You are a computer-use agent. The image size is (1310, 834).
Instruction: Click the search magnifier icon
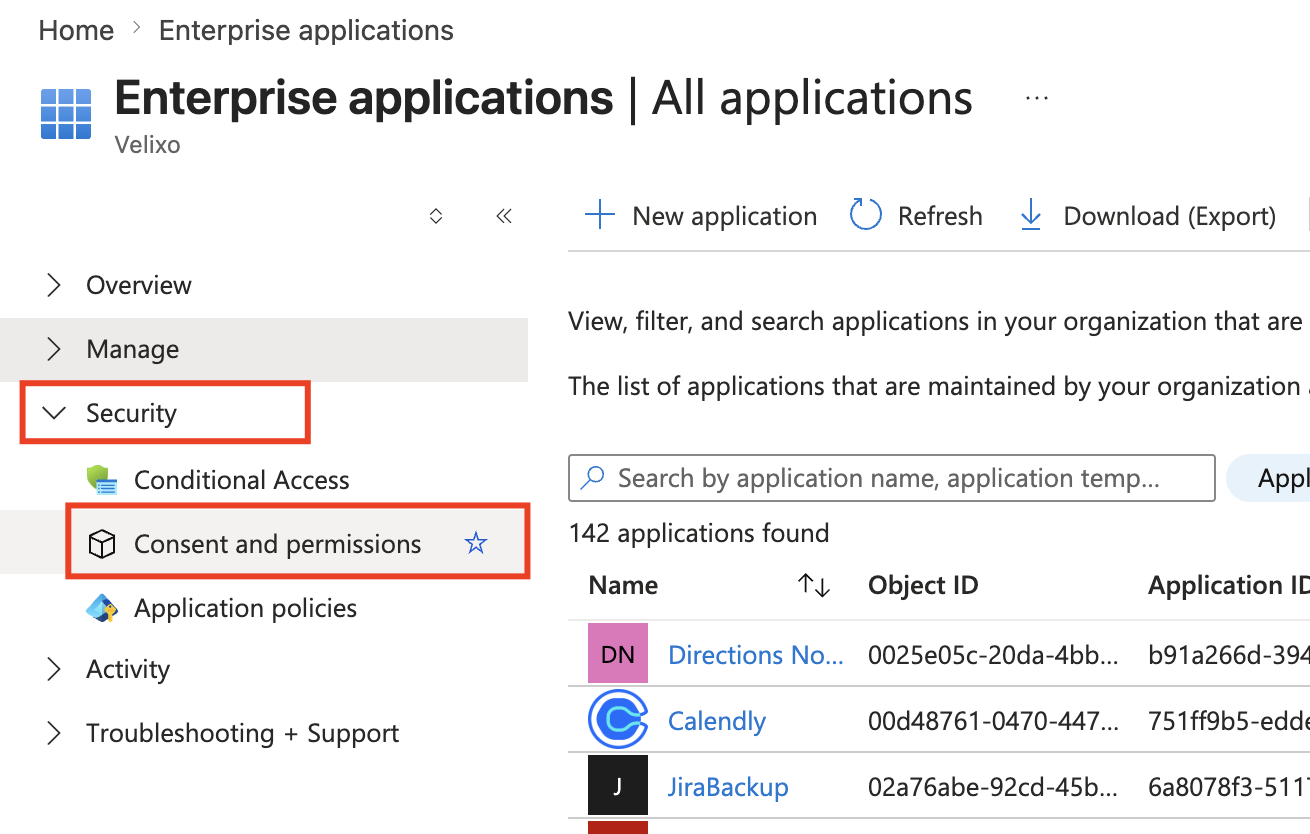593,478
